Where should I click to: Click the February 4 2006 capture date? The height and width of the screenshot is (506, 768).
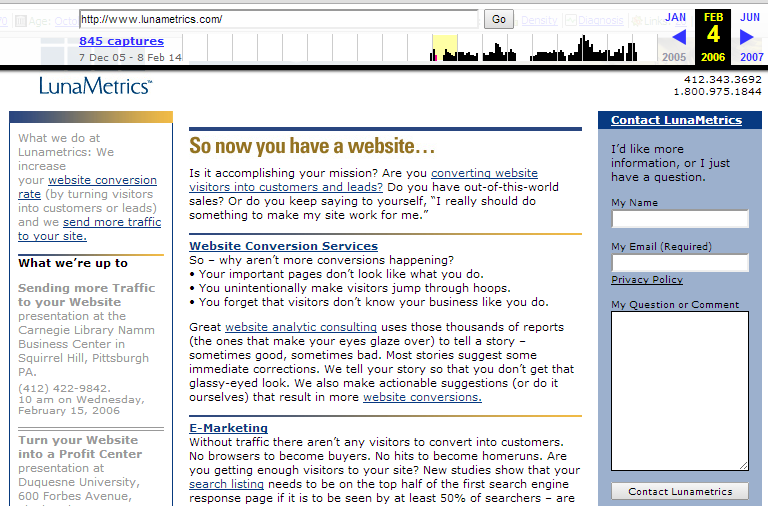(713, 37)
